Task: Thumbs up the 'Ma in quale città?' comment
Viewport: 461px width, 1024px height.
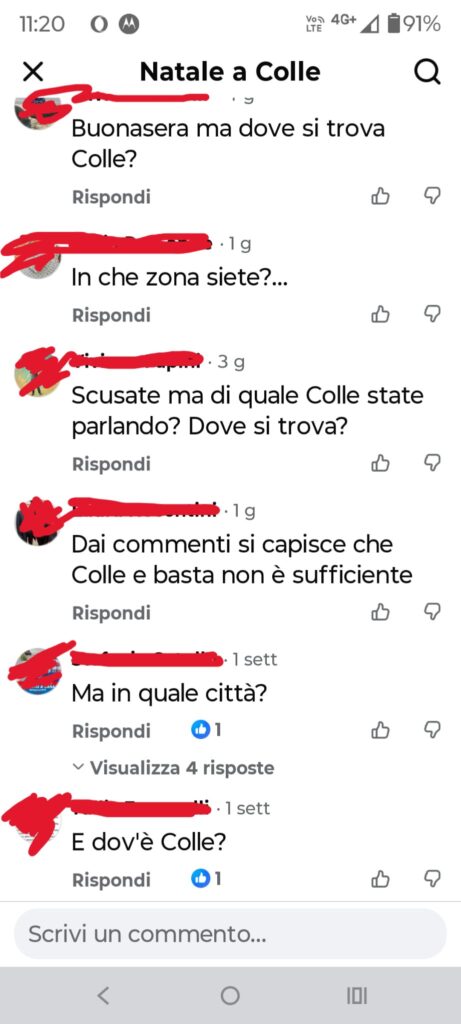Action: (380, 730)
